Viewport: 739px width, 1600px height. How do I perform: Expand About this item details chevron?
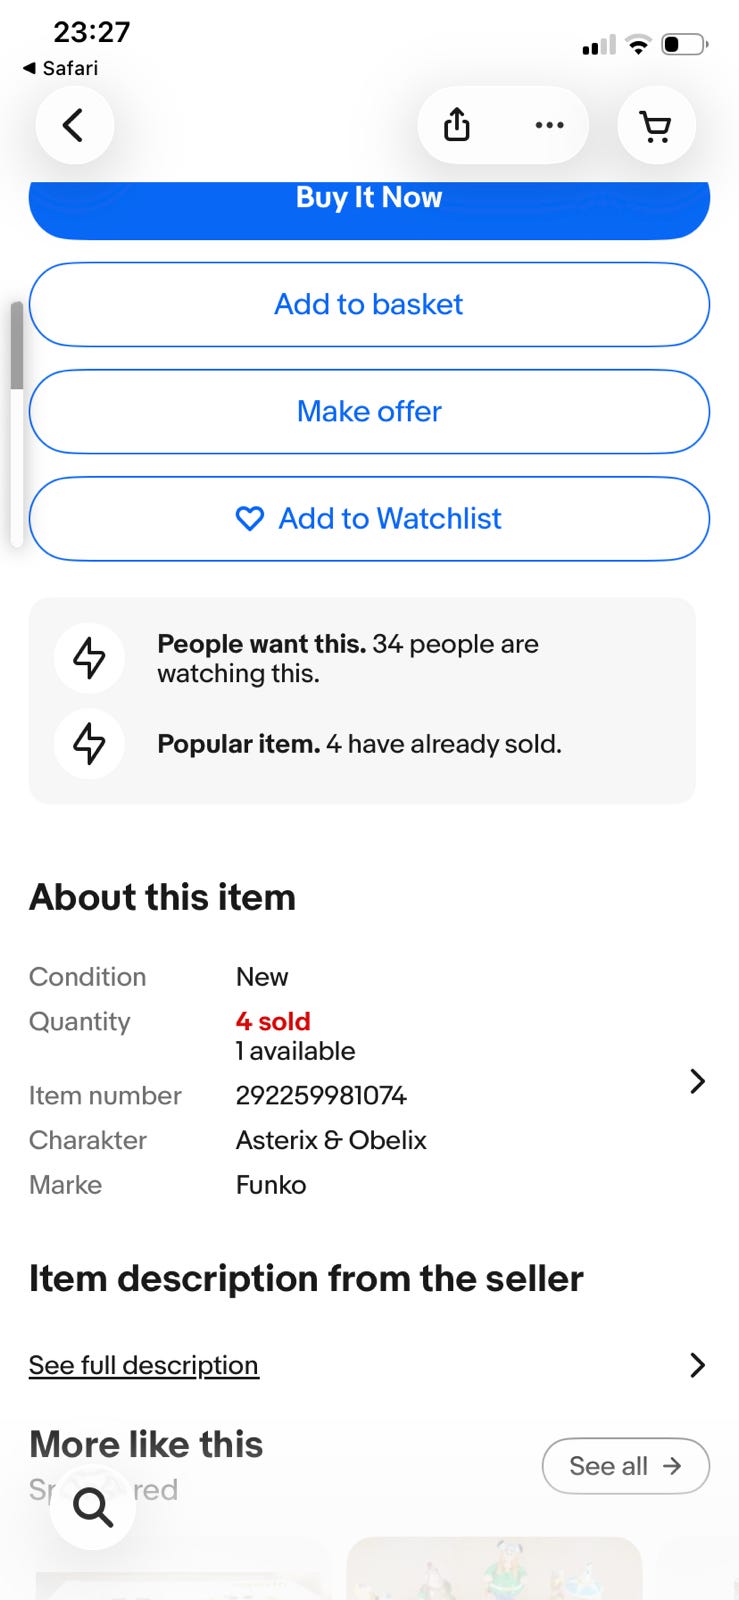698,1081
